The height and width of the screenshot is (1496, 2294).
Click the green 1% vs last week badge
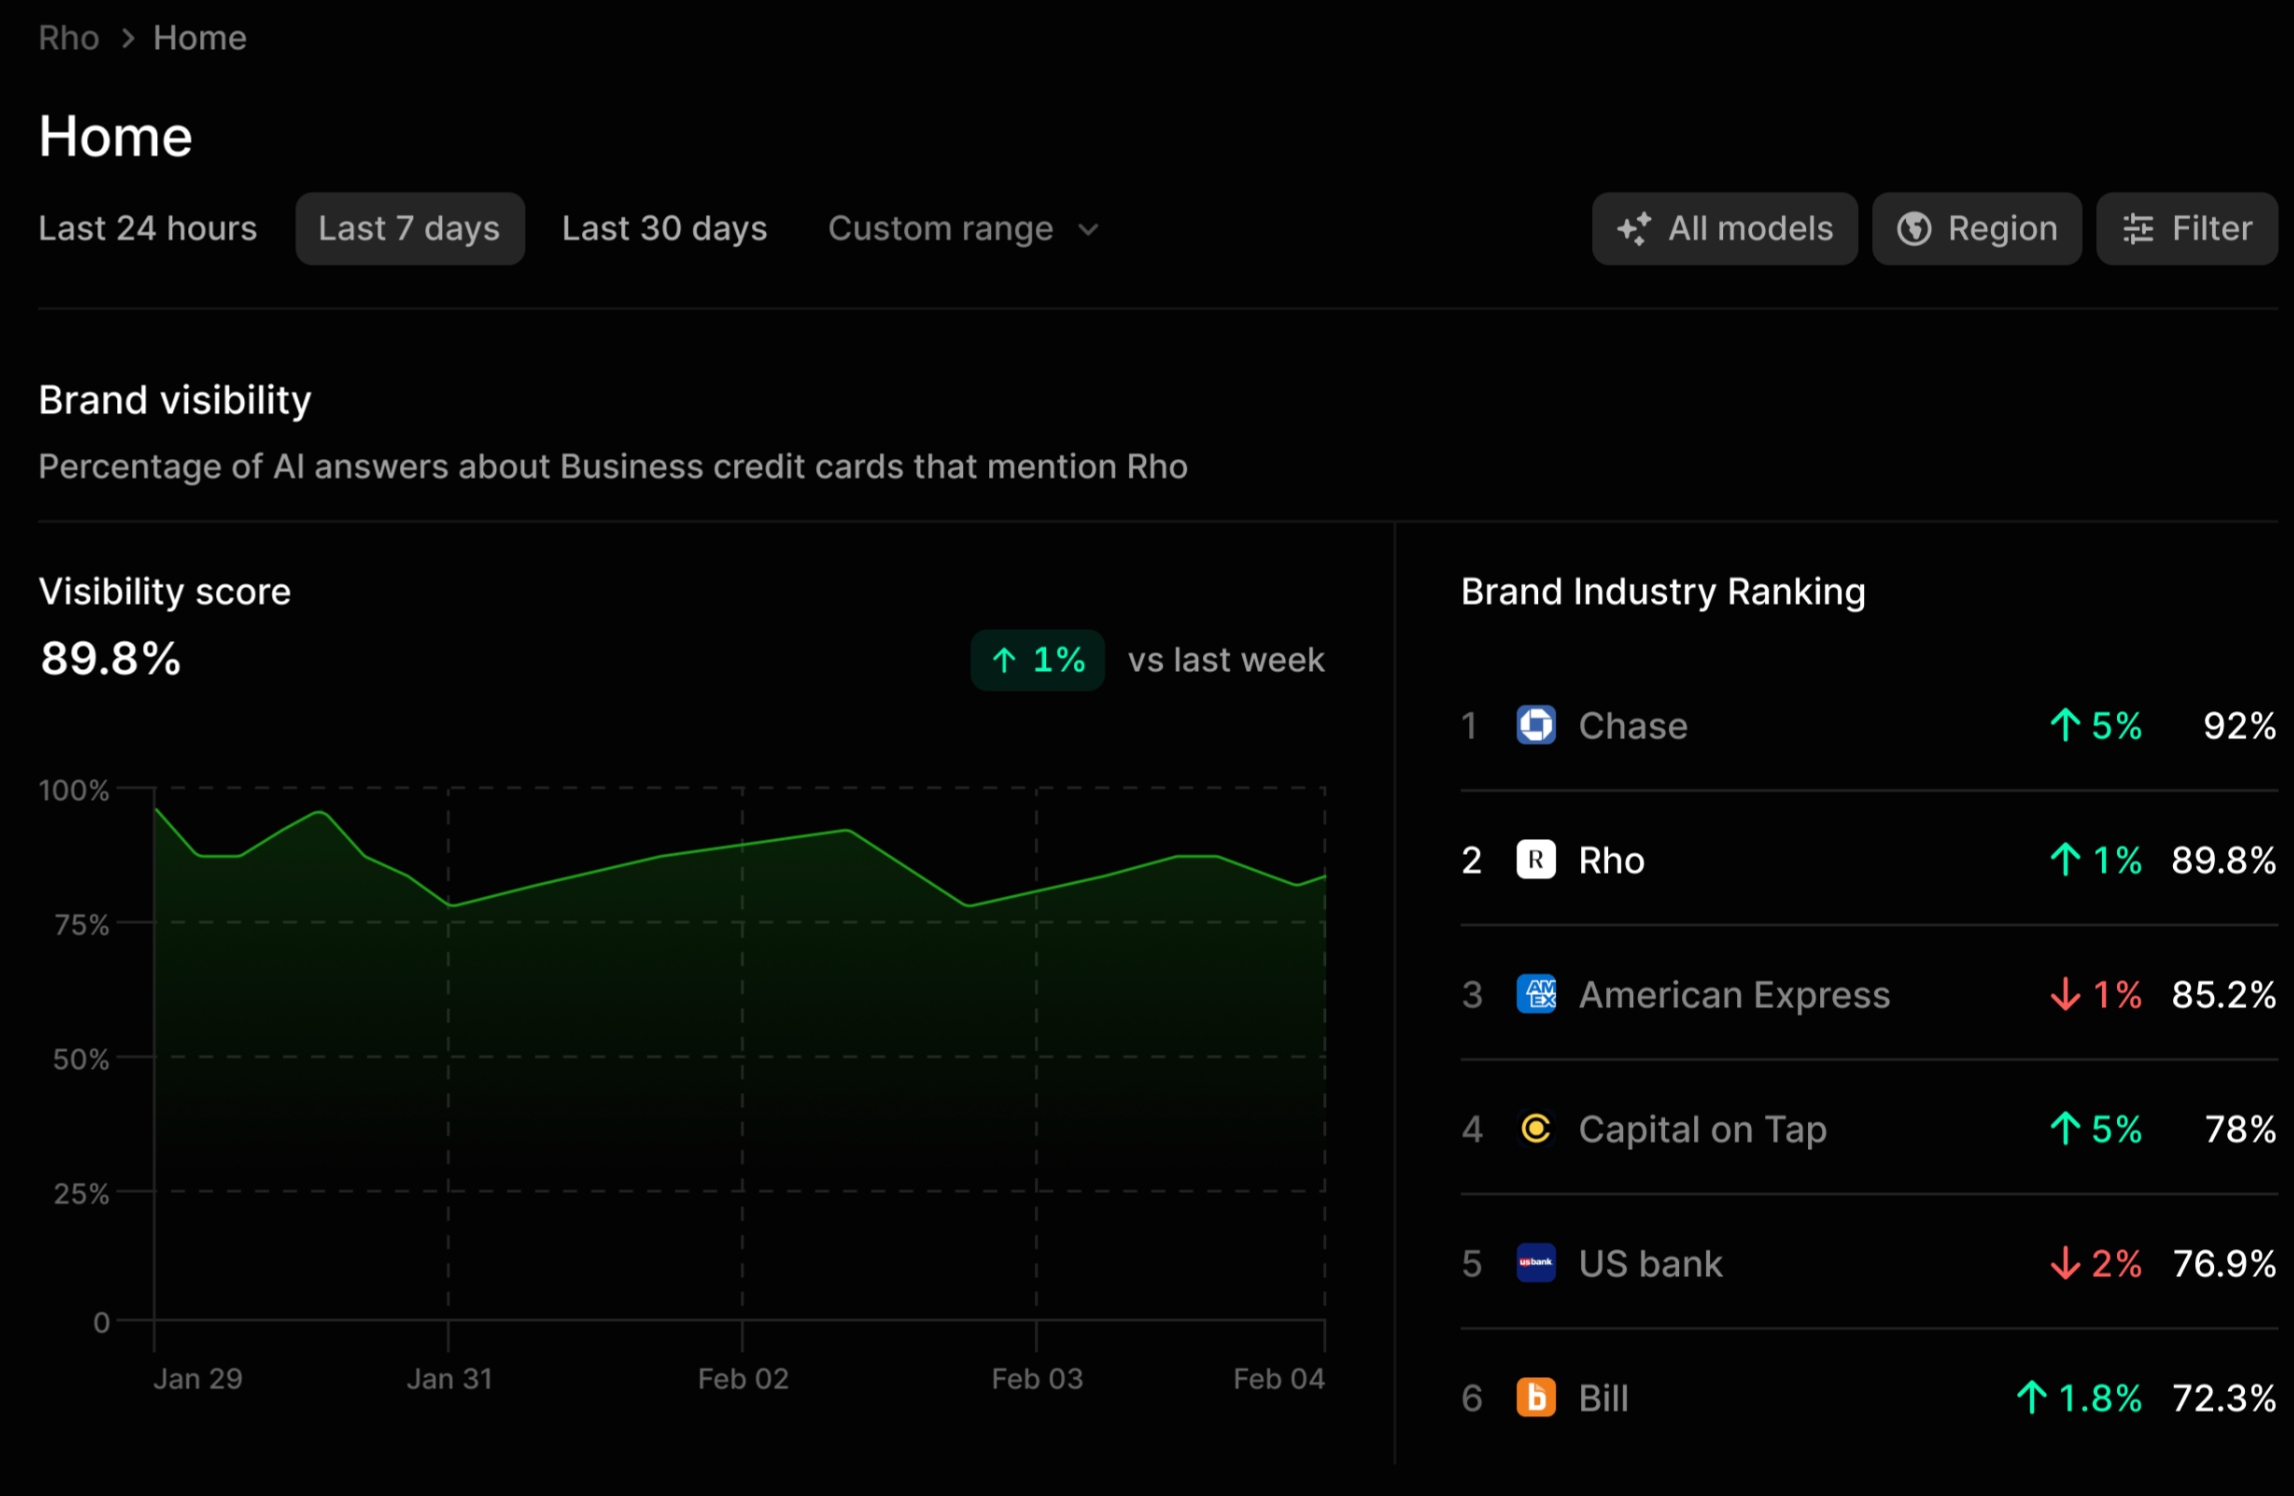[1037, 660]
